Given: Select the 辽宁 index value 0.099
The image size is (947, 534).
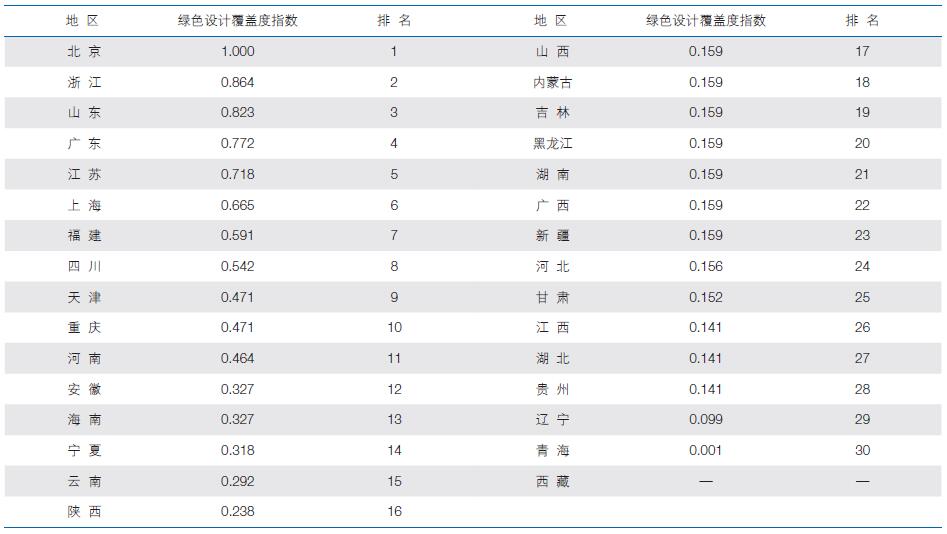Looking at the screenshot, I should [705, 420].
